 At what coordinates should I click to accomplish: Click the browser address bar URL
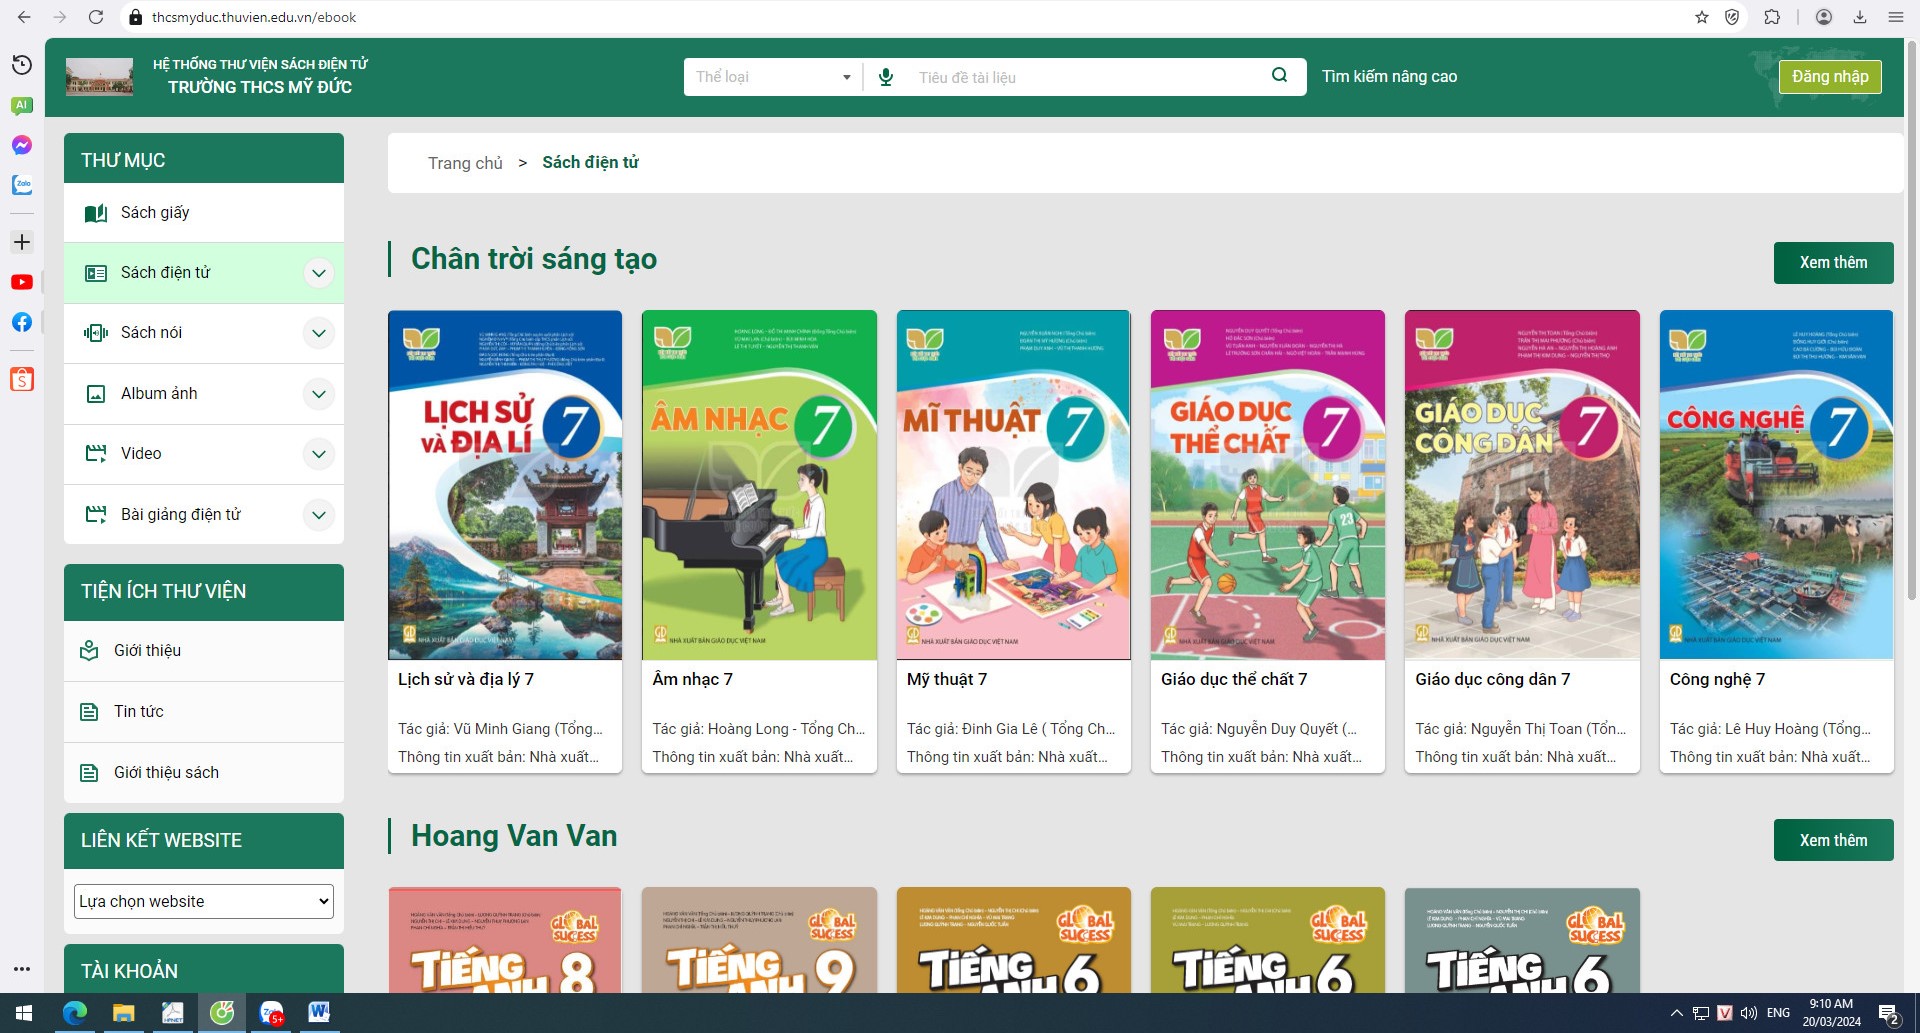pyautogui.click(x=254, y=17)
